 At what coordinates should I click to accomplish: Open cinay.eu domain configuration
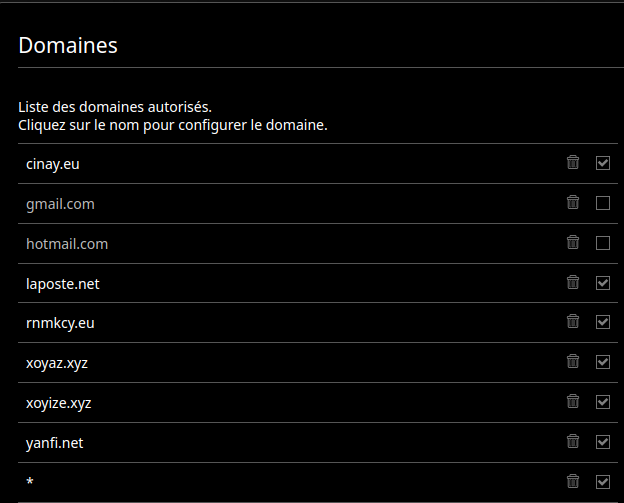(x=52, y=163)
